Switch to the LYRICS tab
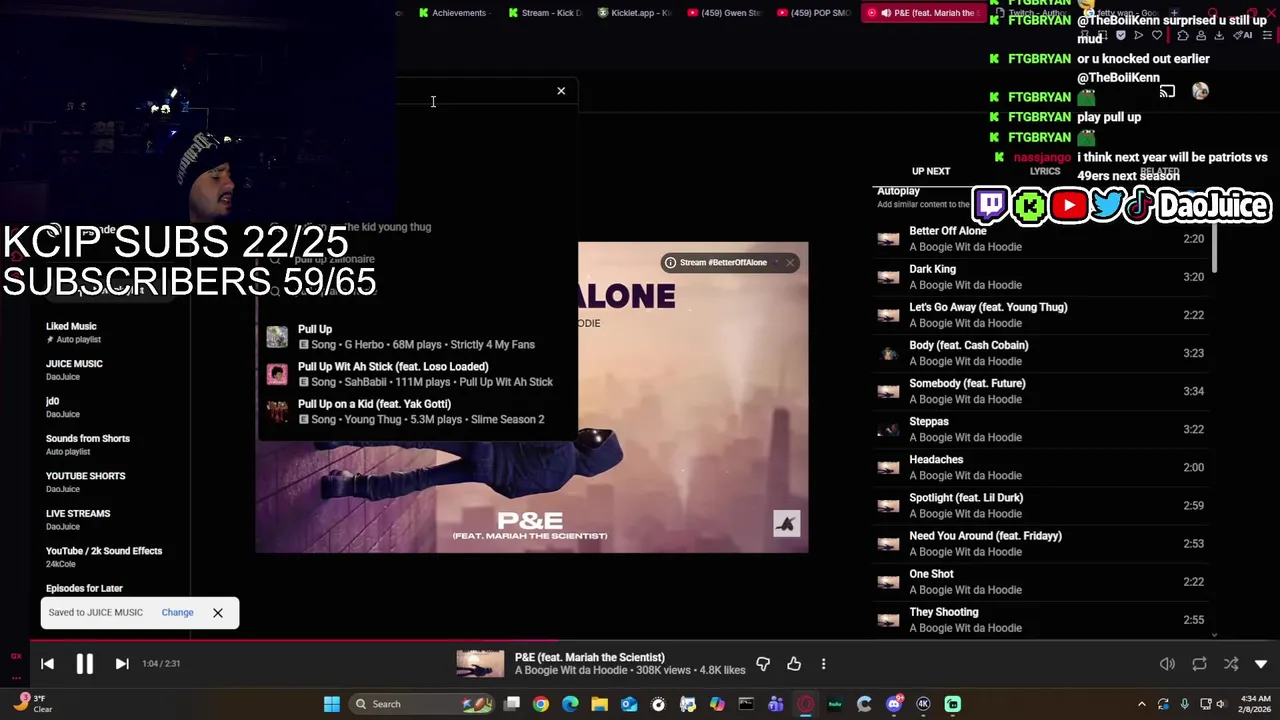1280x720 pixels. click(x=1045, y=171)
